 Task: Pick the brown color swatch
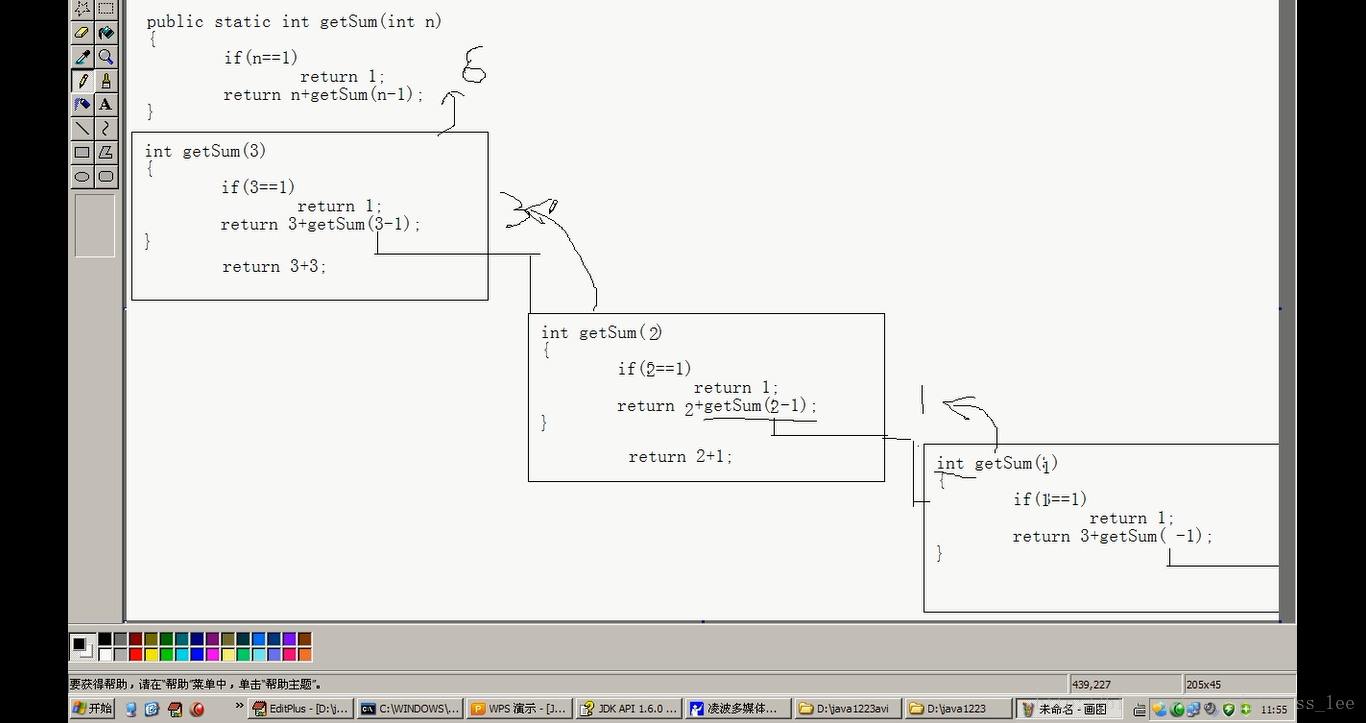305,639
